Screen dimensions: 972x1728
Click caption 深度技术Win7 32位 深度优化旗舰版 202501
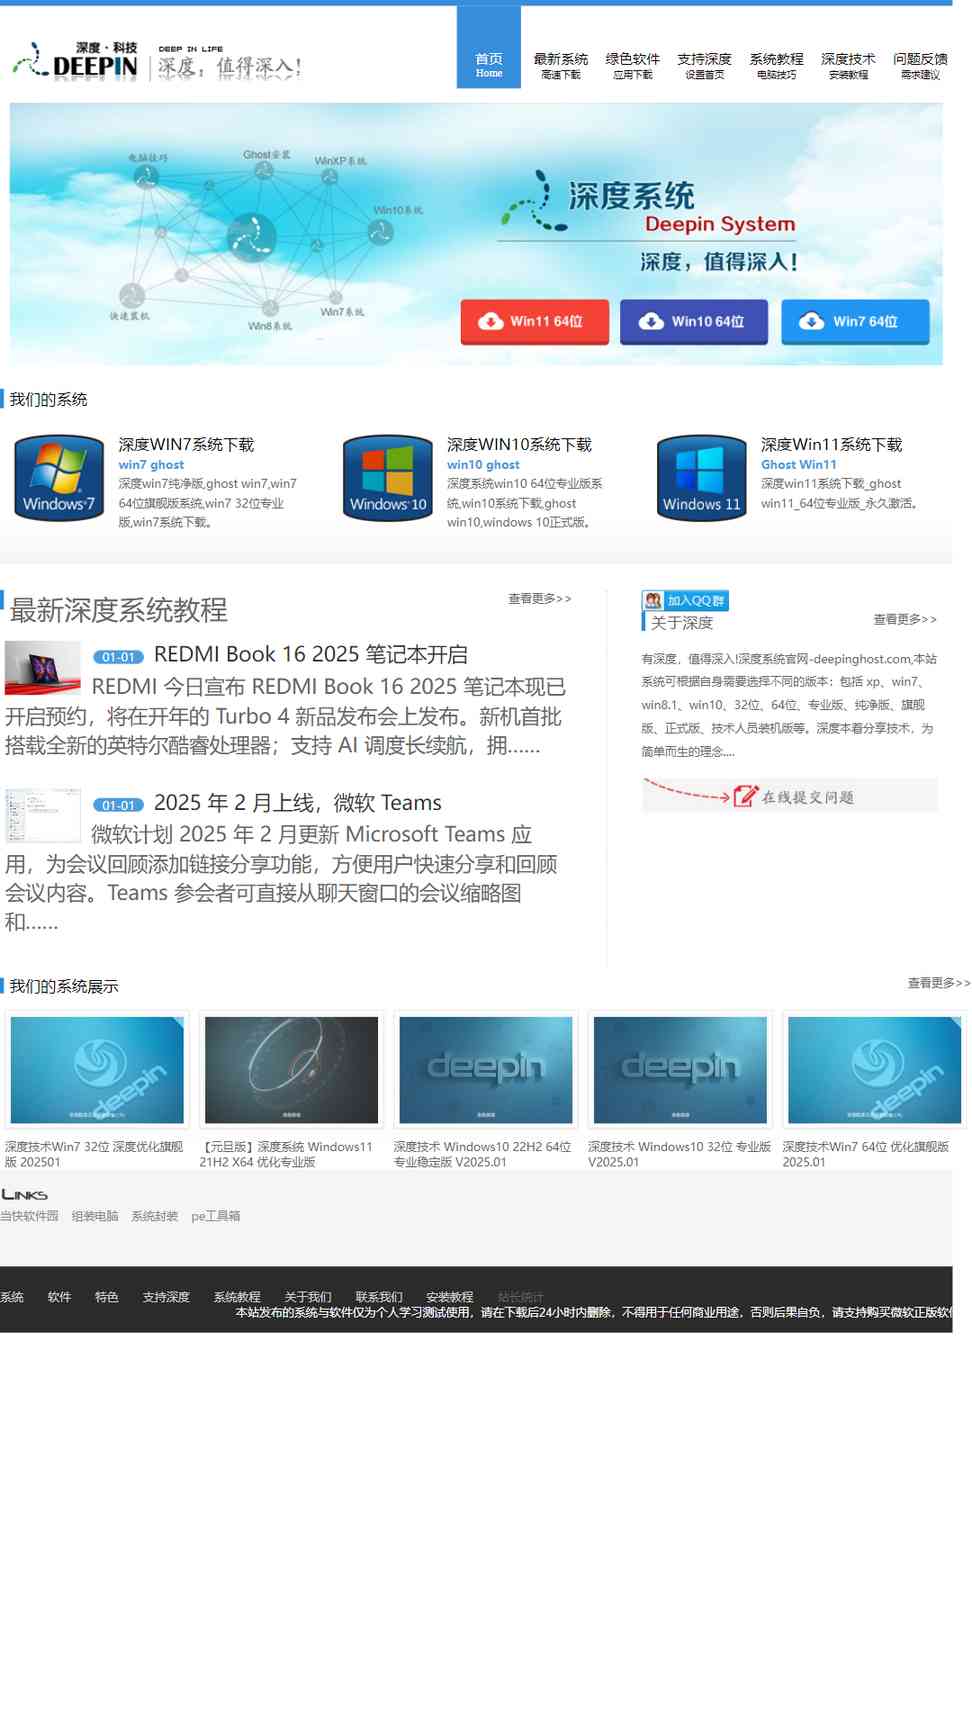[94, 1154]
